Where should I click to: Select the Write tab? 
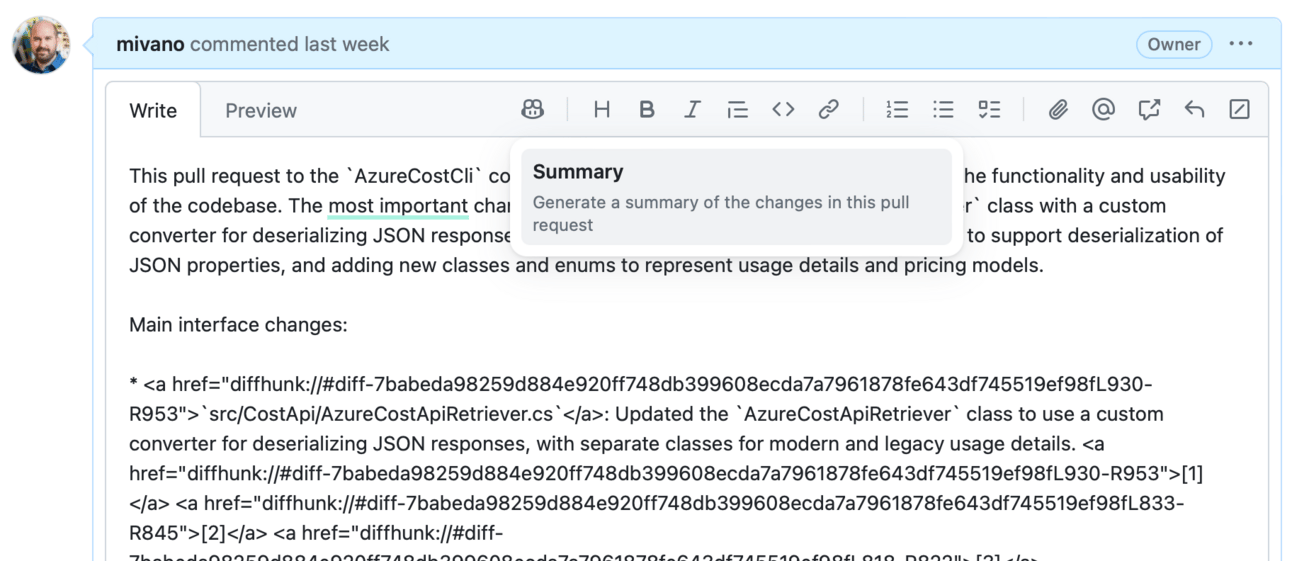(x=153, y=111)
